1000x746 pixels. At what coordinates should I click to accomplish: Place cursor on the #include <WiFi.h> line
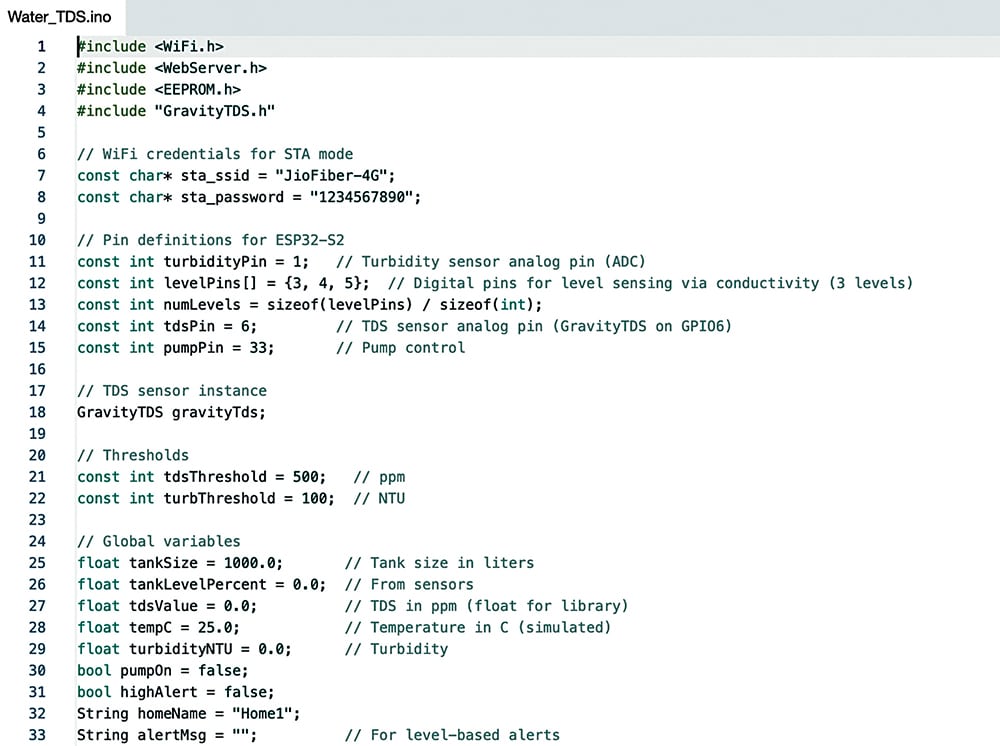[150, 46]
